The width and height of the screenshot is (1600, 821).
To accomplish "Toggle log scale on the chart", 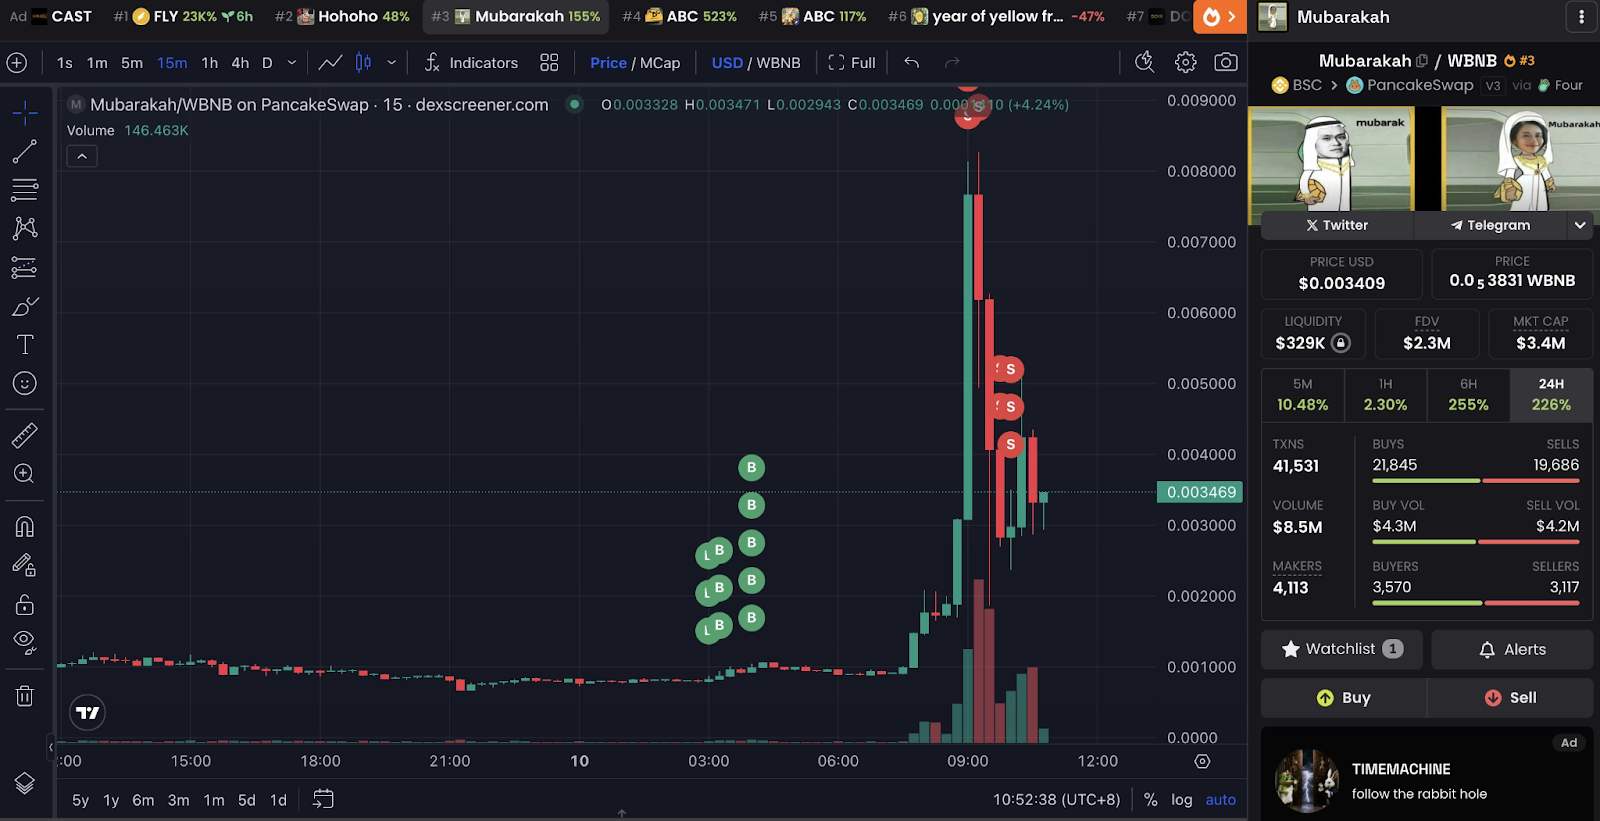I will pos(1182,800).
